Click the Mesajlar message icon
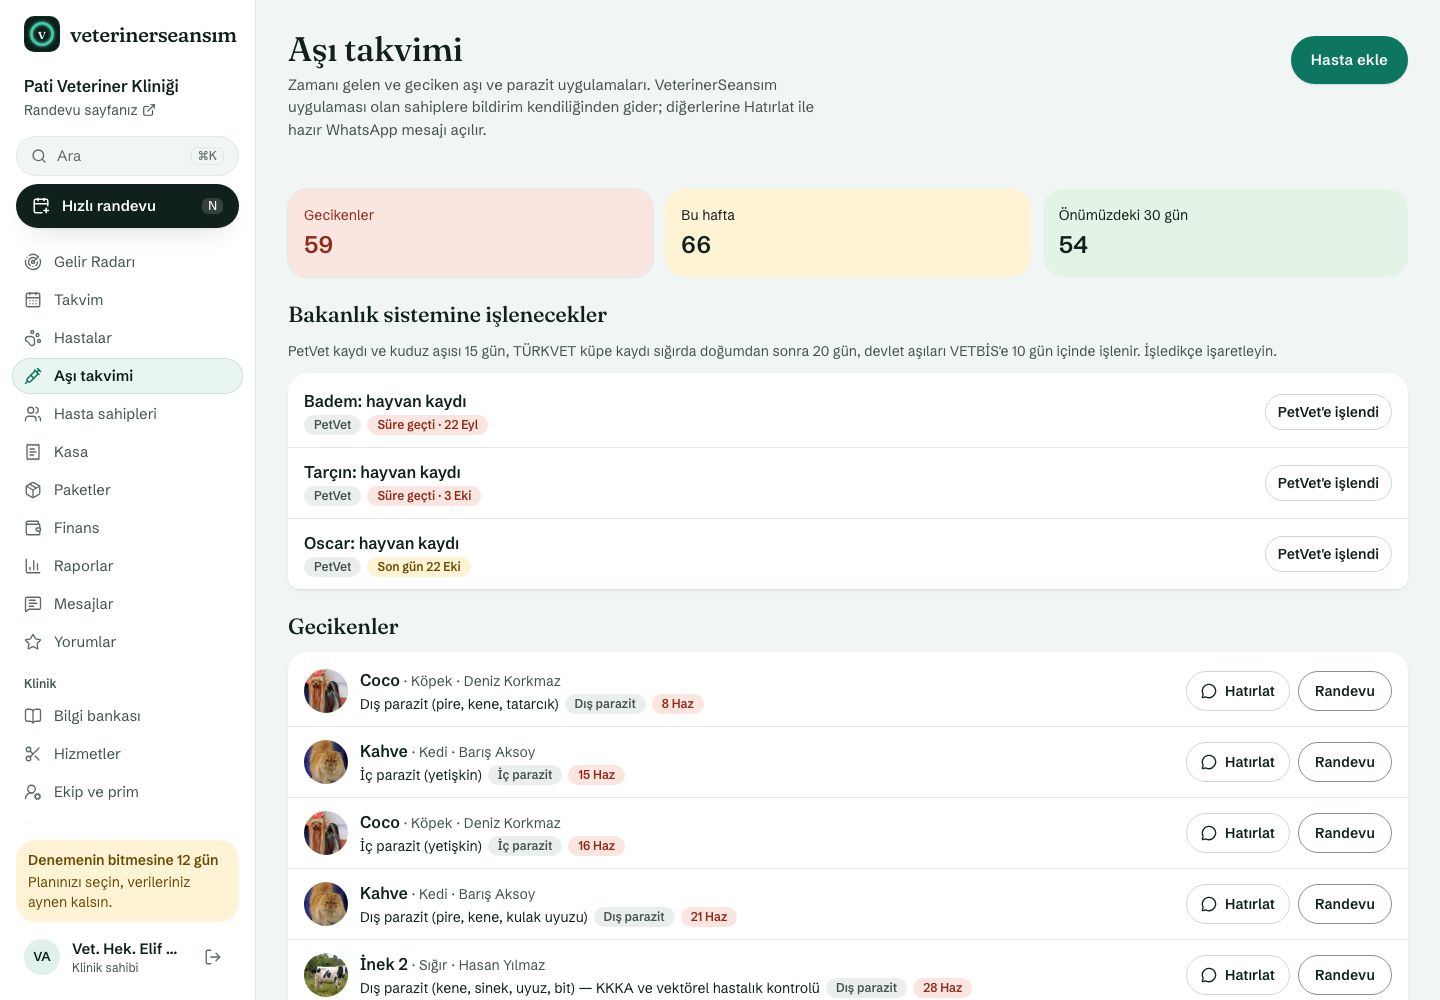 point(33,604)
